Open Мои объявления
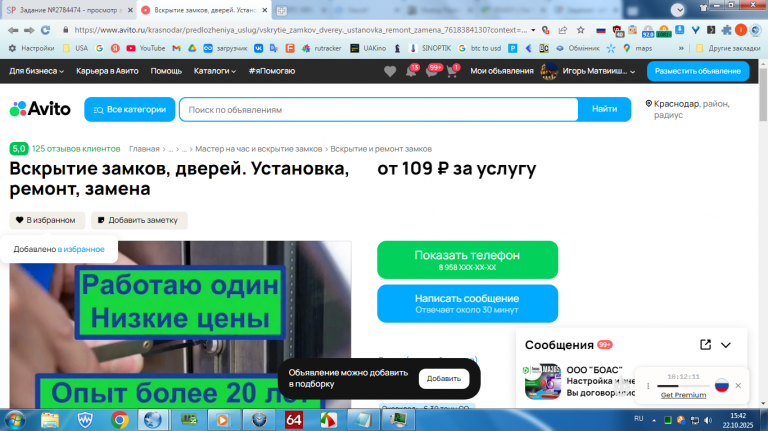Screen dimensions: 768x431 (x=502, y=71)
